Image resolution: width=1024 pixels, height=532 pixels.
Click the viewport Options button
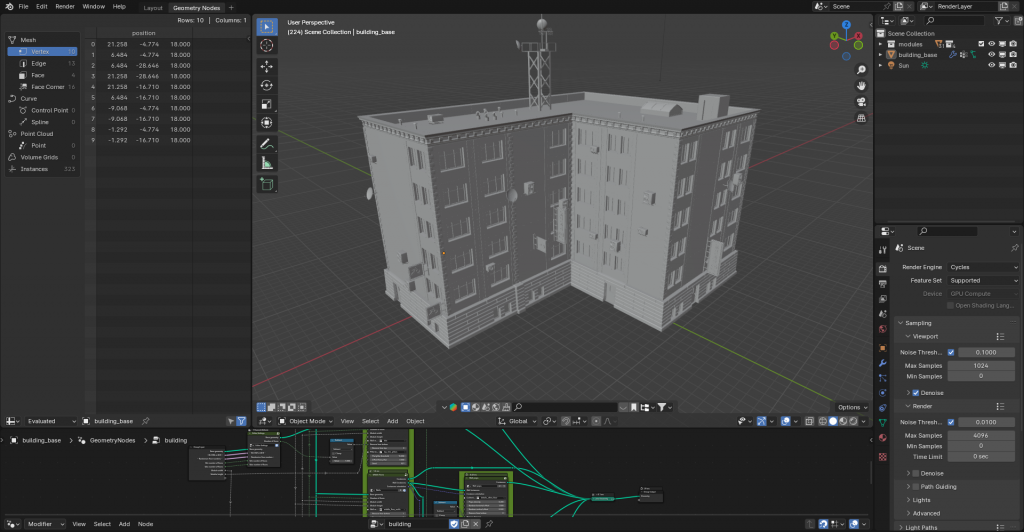click(x=851, y=407)
